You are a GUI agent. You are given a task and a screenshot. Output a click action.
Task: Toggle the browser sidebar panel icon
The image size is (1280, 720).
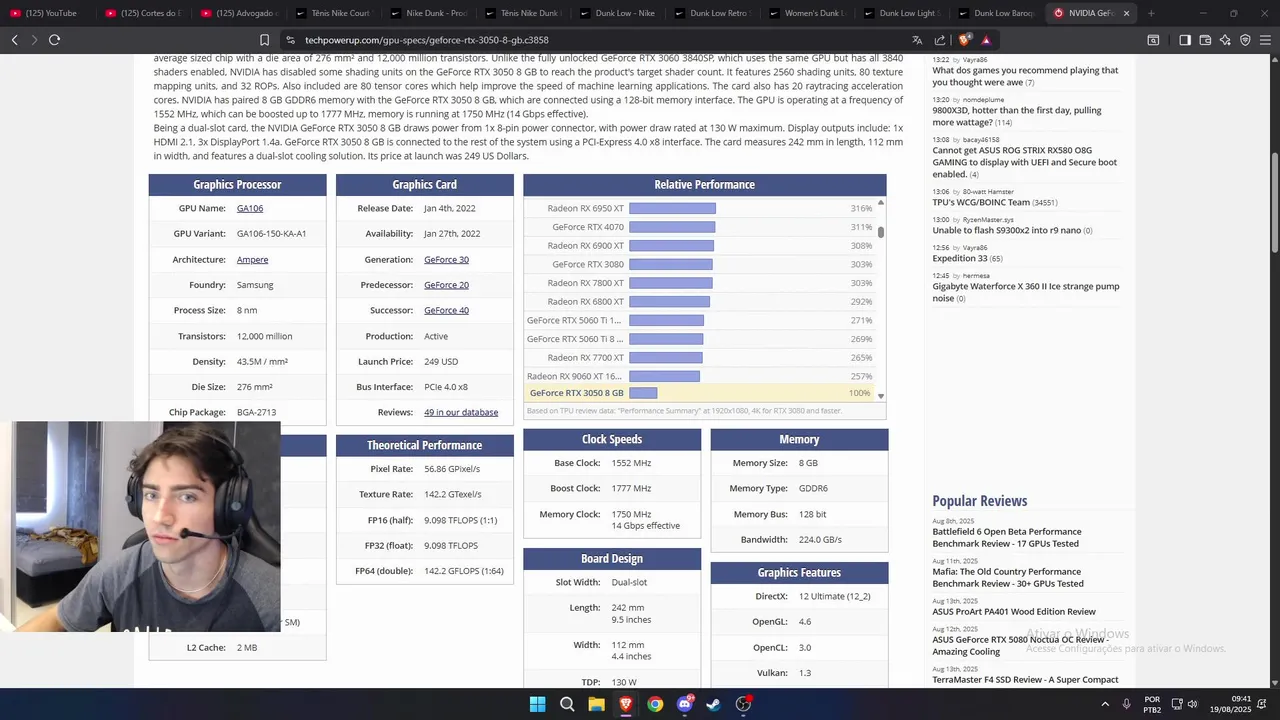(1185, 40)
